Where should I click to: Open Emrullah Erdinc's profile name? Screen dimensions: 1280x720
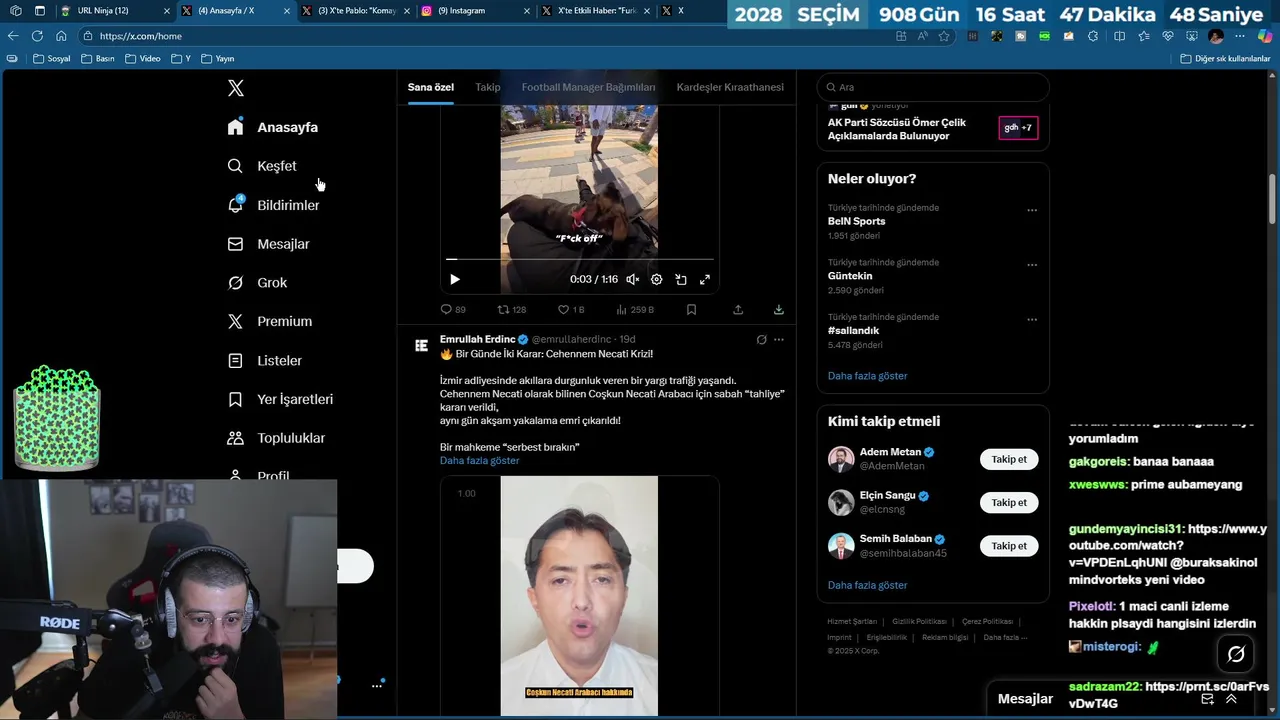477,339
